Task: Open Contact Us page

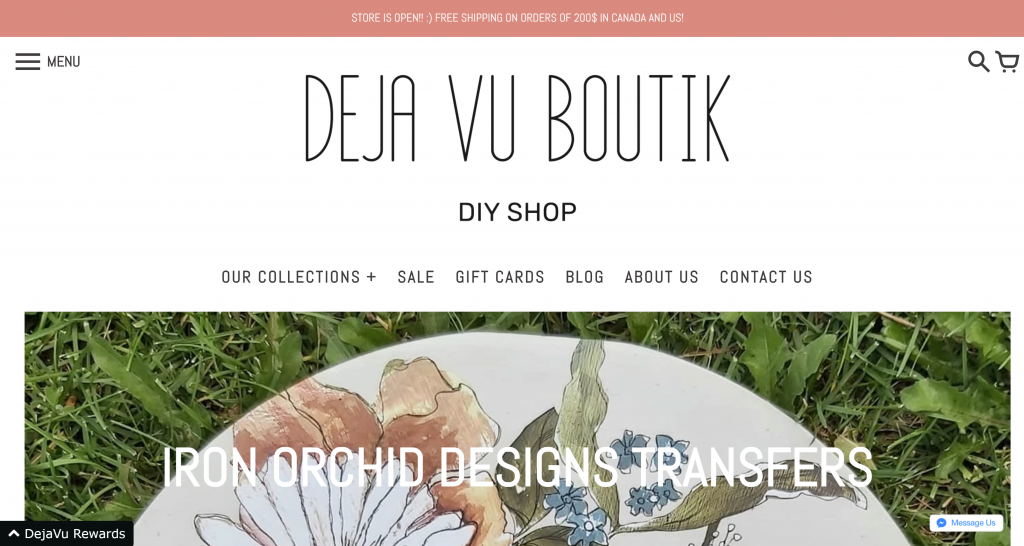Action: coord(766,277)
